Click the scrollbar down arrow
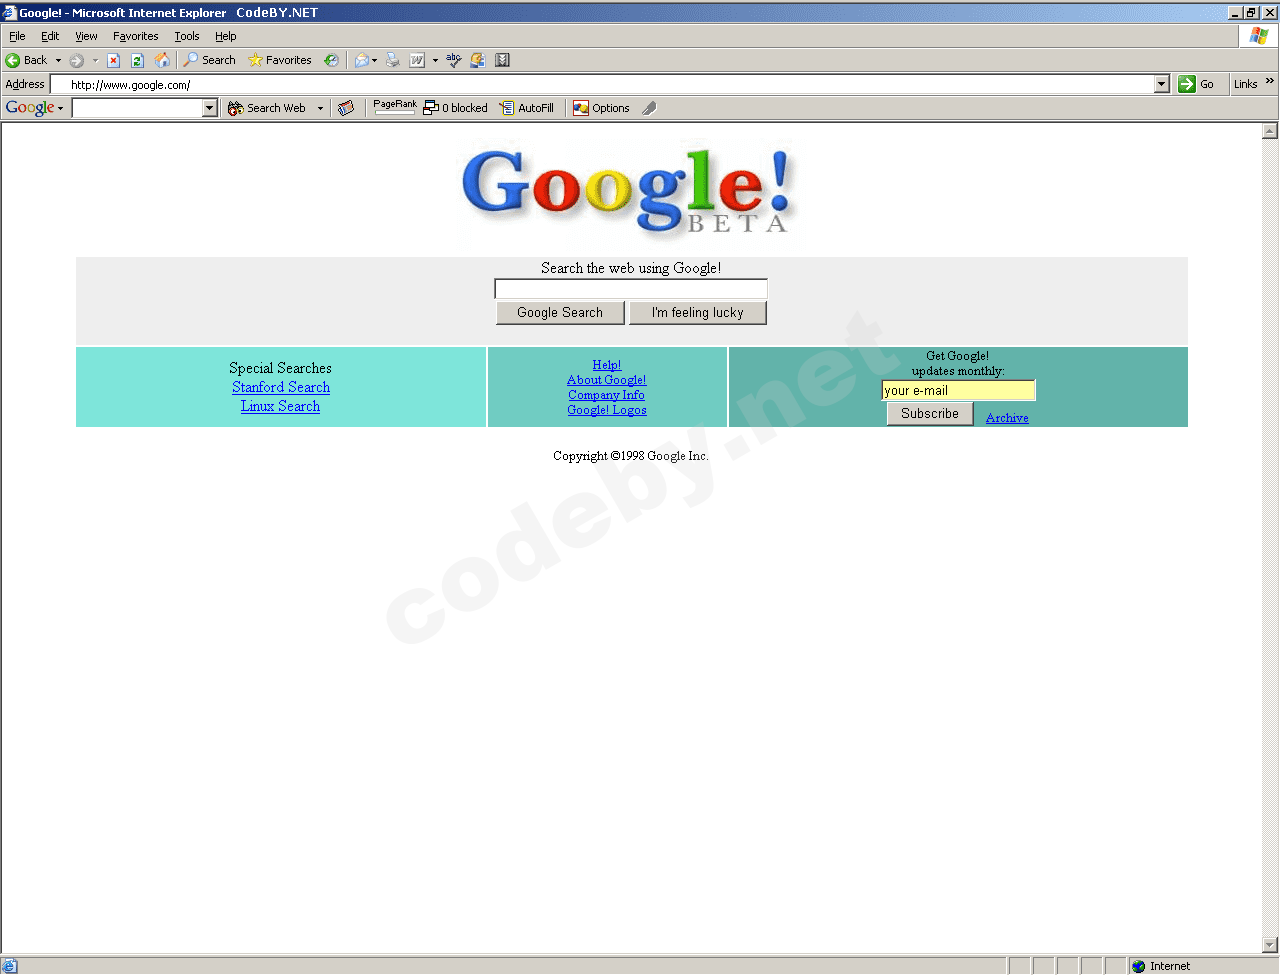The image size is (1280, 975). click(x=1270, y=945)
